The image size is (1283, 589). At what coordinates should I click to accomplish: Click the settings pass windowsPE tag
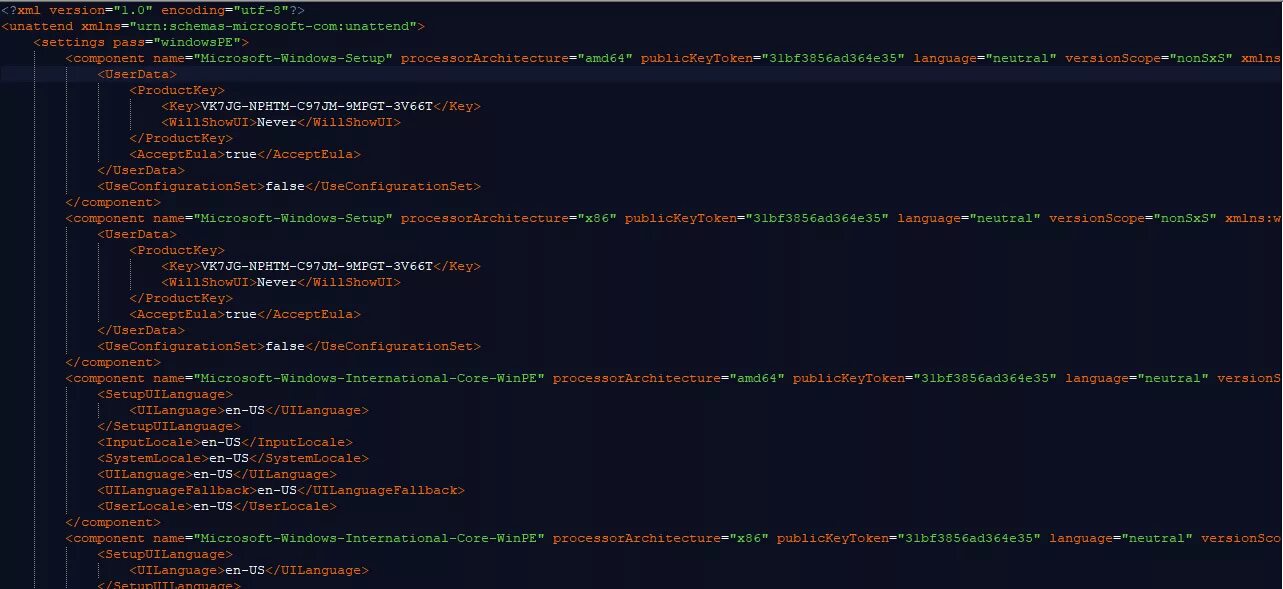pos(141,42)
